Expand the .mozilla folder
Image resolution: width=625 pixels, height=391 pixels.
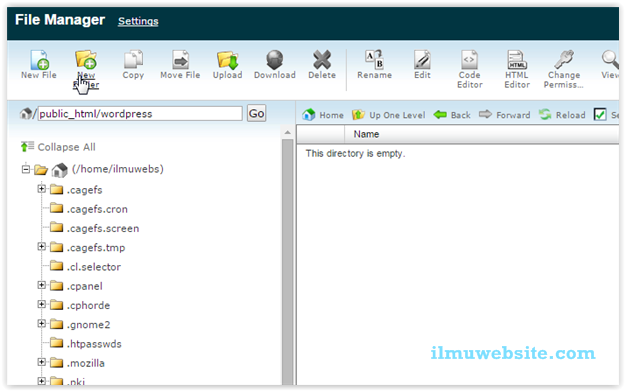click(x=41, y=362)
